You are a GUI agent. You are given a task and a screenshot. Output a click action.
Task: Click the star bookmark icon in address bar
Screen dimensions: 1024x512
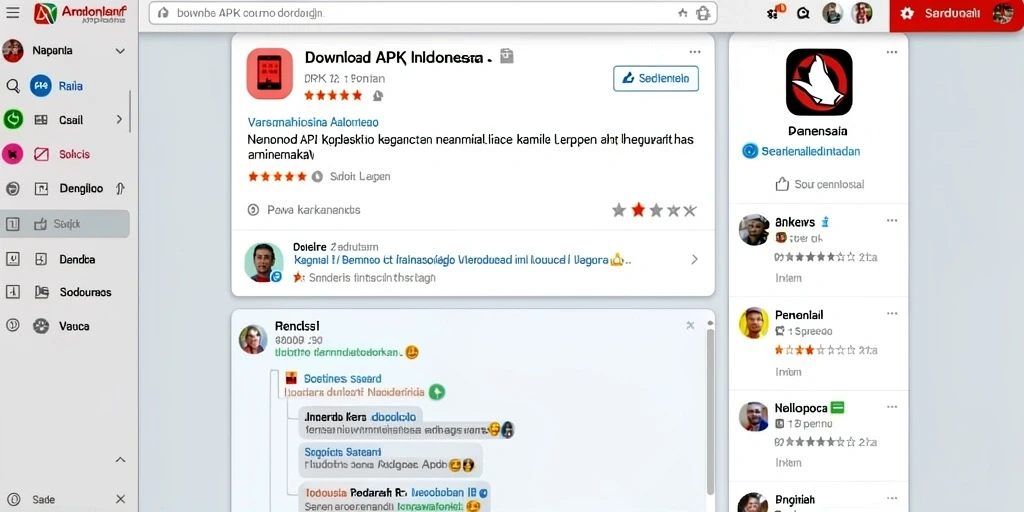[x=682, y=13]
